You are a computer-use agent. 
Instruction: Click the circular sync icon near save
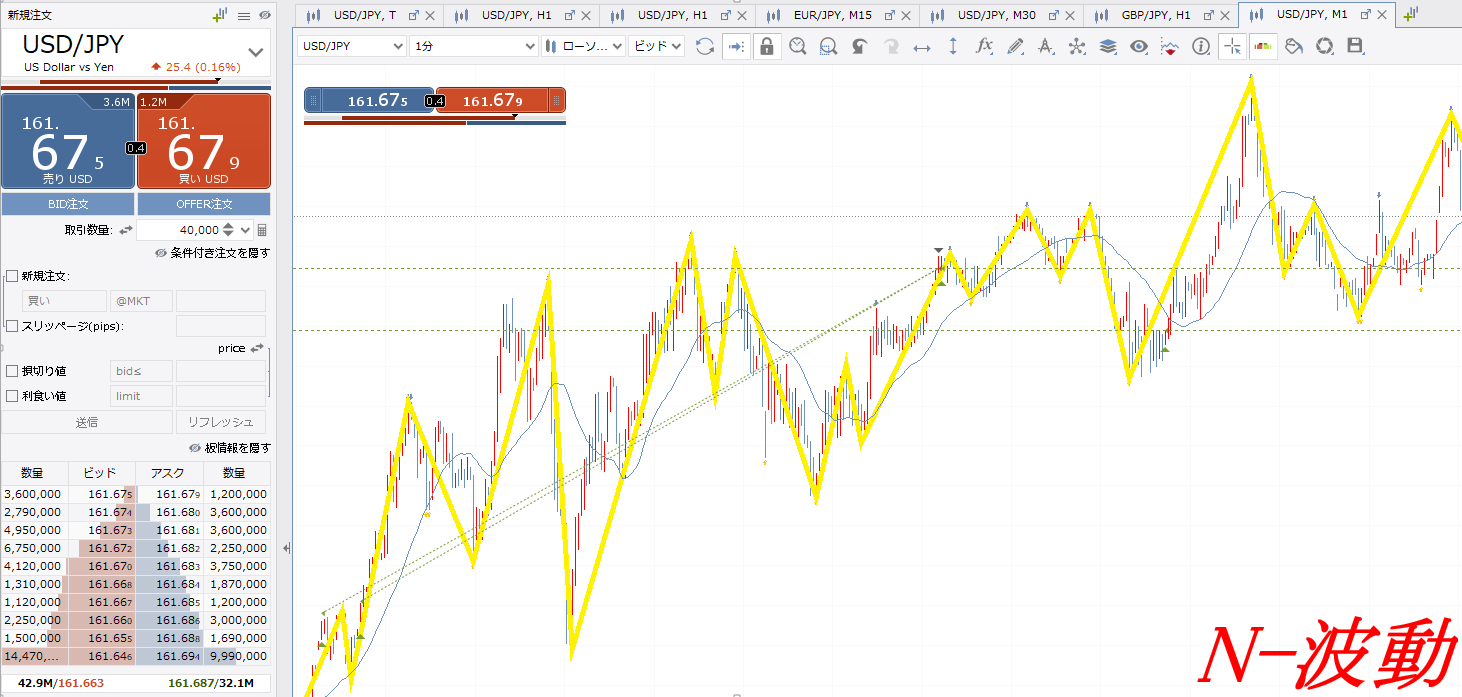point(1325,47)
